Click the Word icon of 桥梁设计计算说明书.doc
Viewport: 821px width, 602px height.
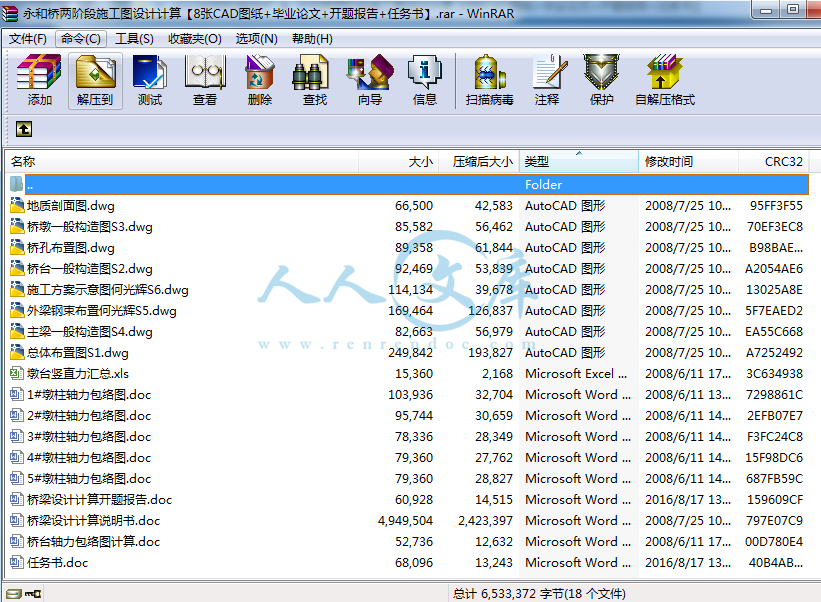pos(17,520)
